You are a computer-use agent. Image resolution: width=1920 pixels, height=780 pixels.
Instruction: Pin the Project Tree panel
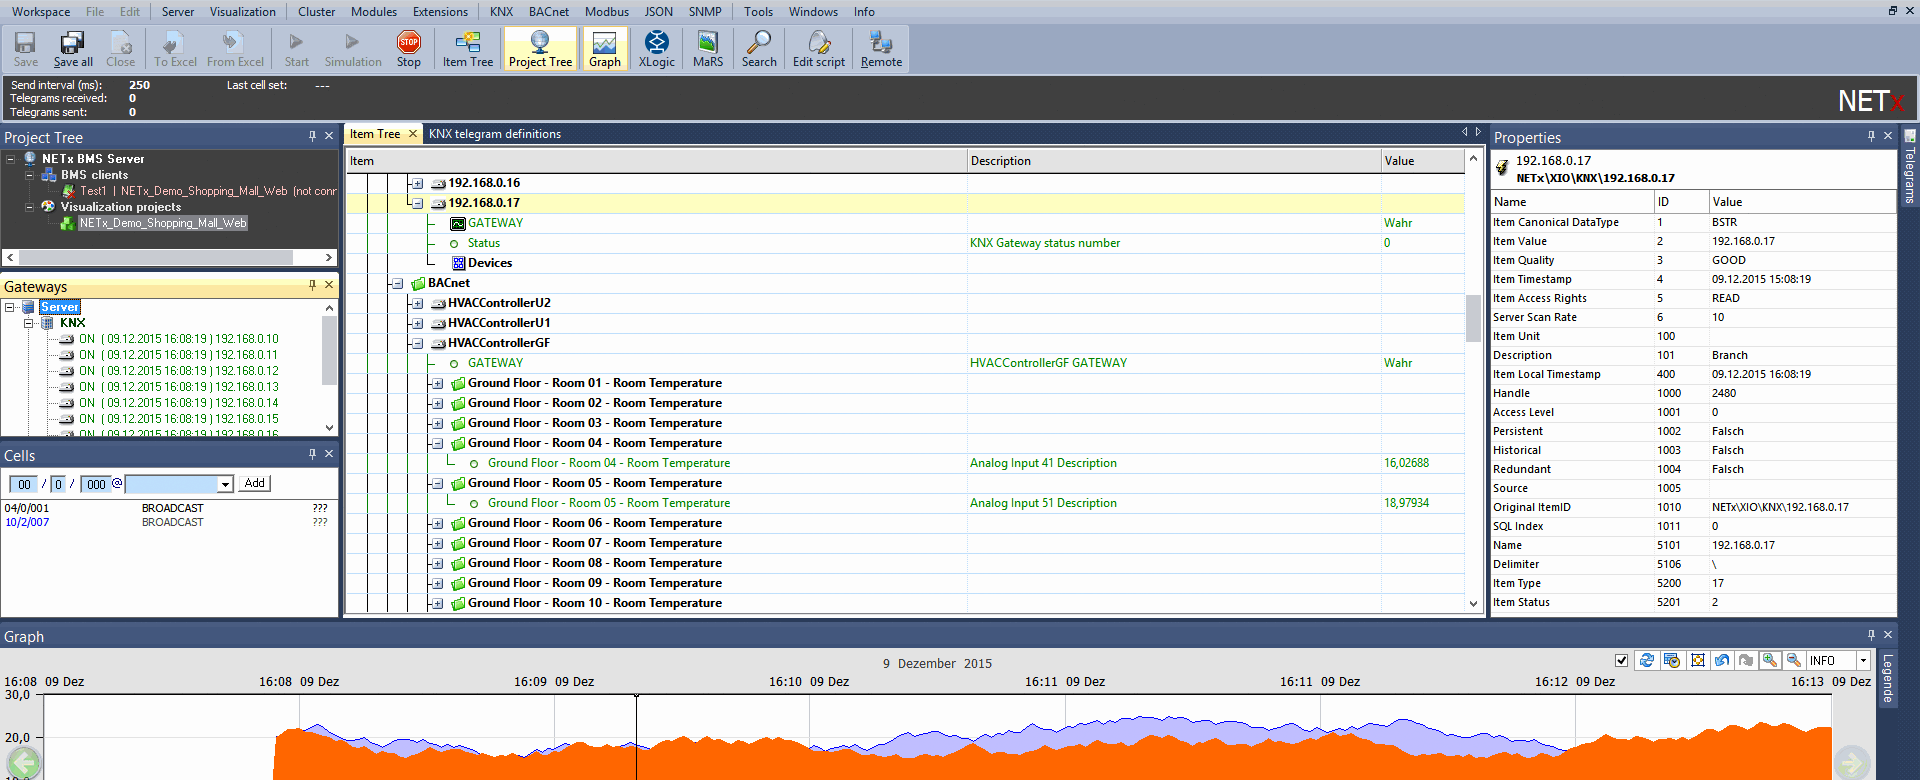(x=312, y=136)
